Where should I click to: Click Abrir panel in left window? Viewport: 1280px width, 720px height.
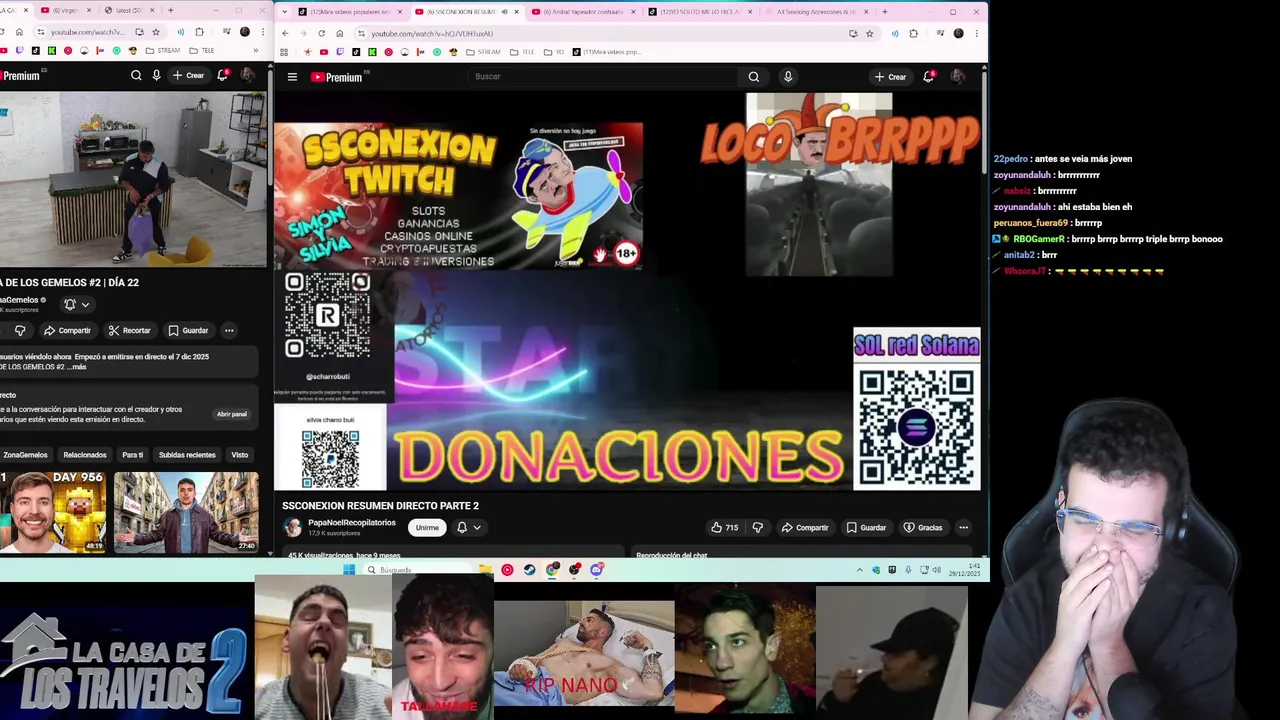point(231,414)
